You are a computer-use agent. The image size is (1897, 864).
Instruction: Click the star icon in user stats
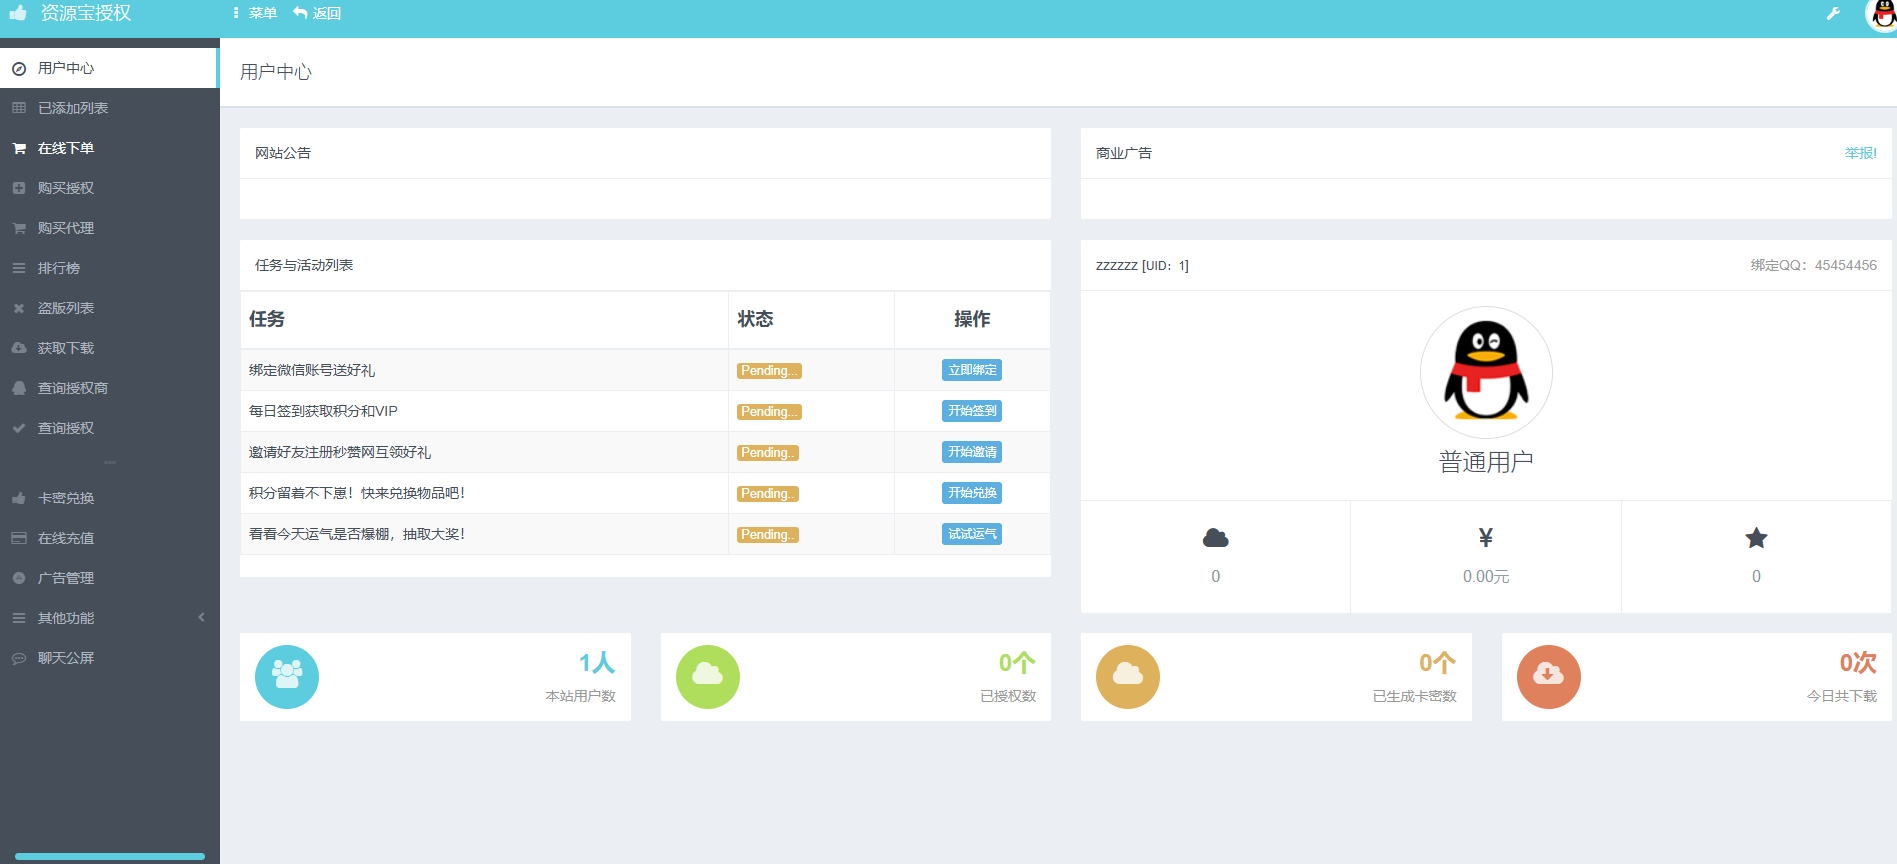pos(1756,538)
